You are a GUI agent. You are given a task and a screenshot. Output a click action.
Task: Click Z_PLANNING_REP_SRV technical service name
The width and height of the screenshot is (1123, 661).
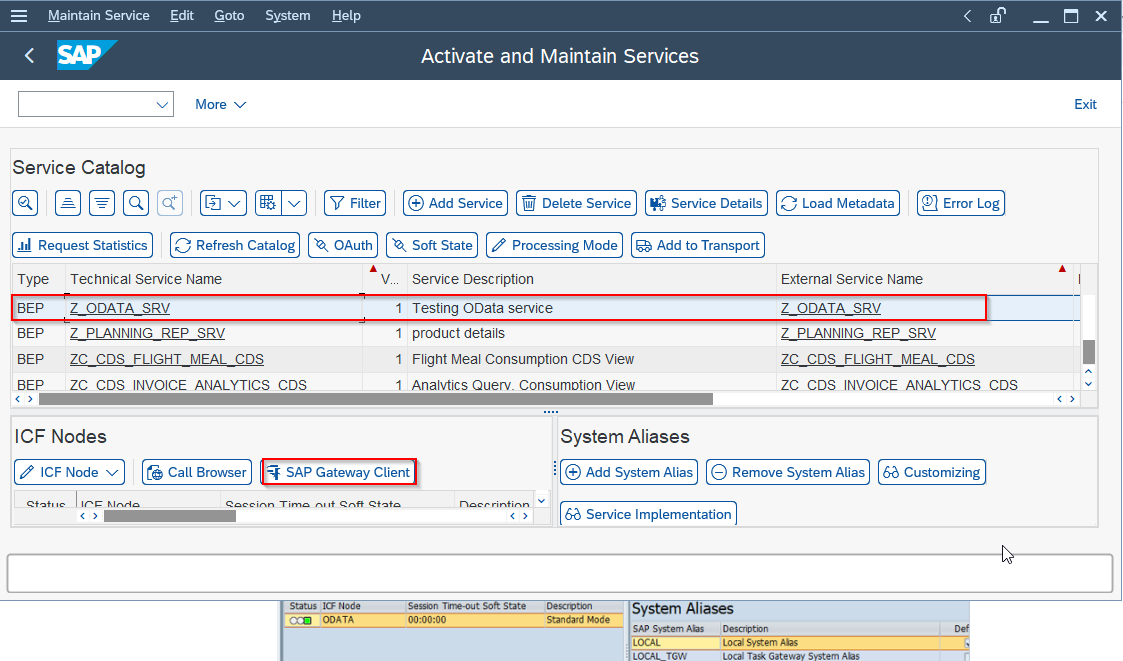148,334
